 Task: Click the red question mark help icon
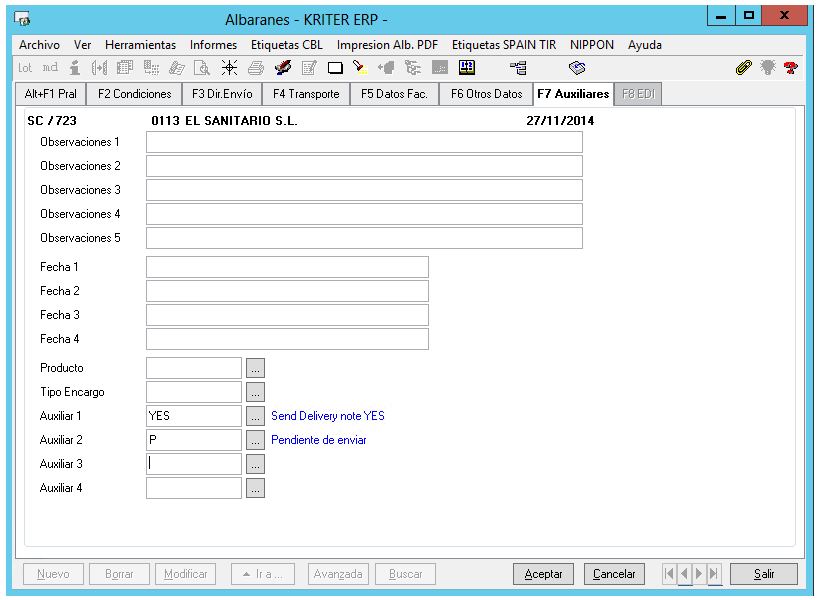[791, 68]
